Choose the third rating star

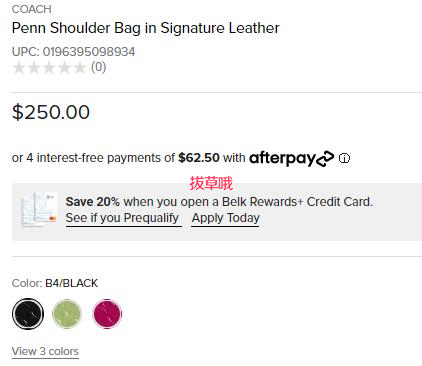point(49,68)
